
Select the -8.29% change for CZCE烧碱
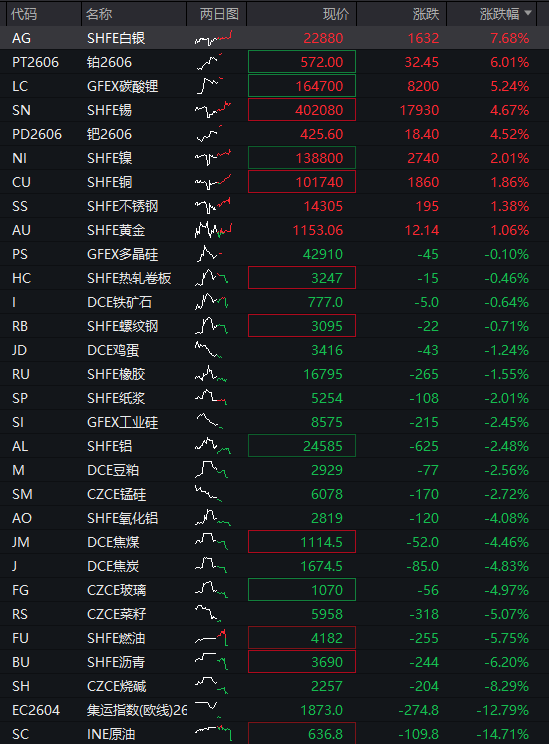[506, 686]
